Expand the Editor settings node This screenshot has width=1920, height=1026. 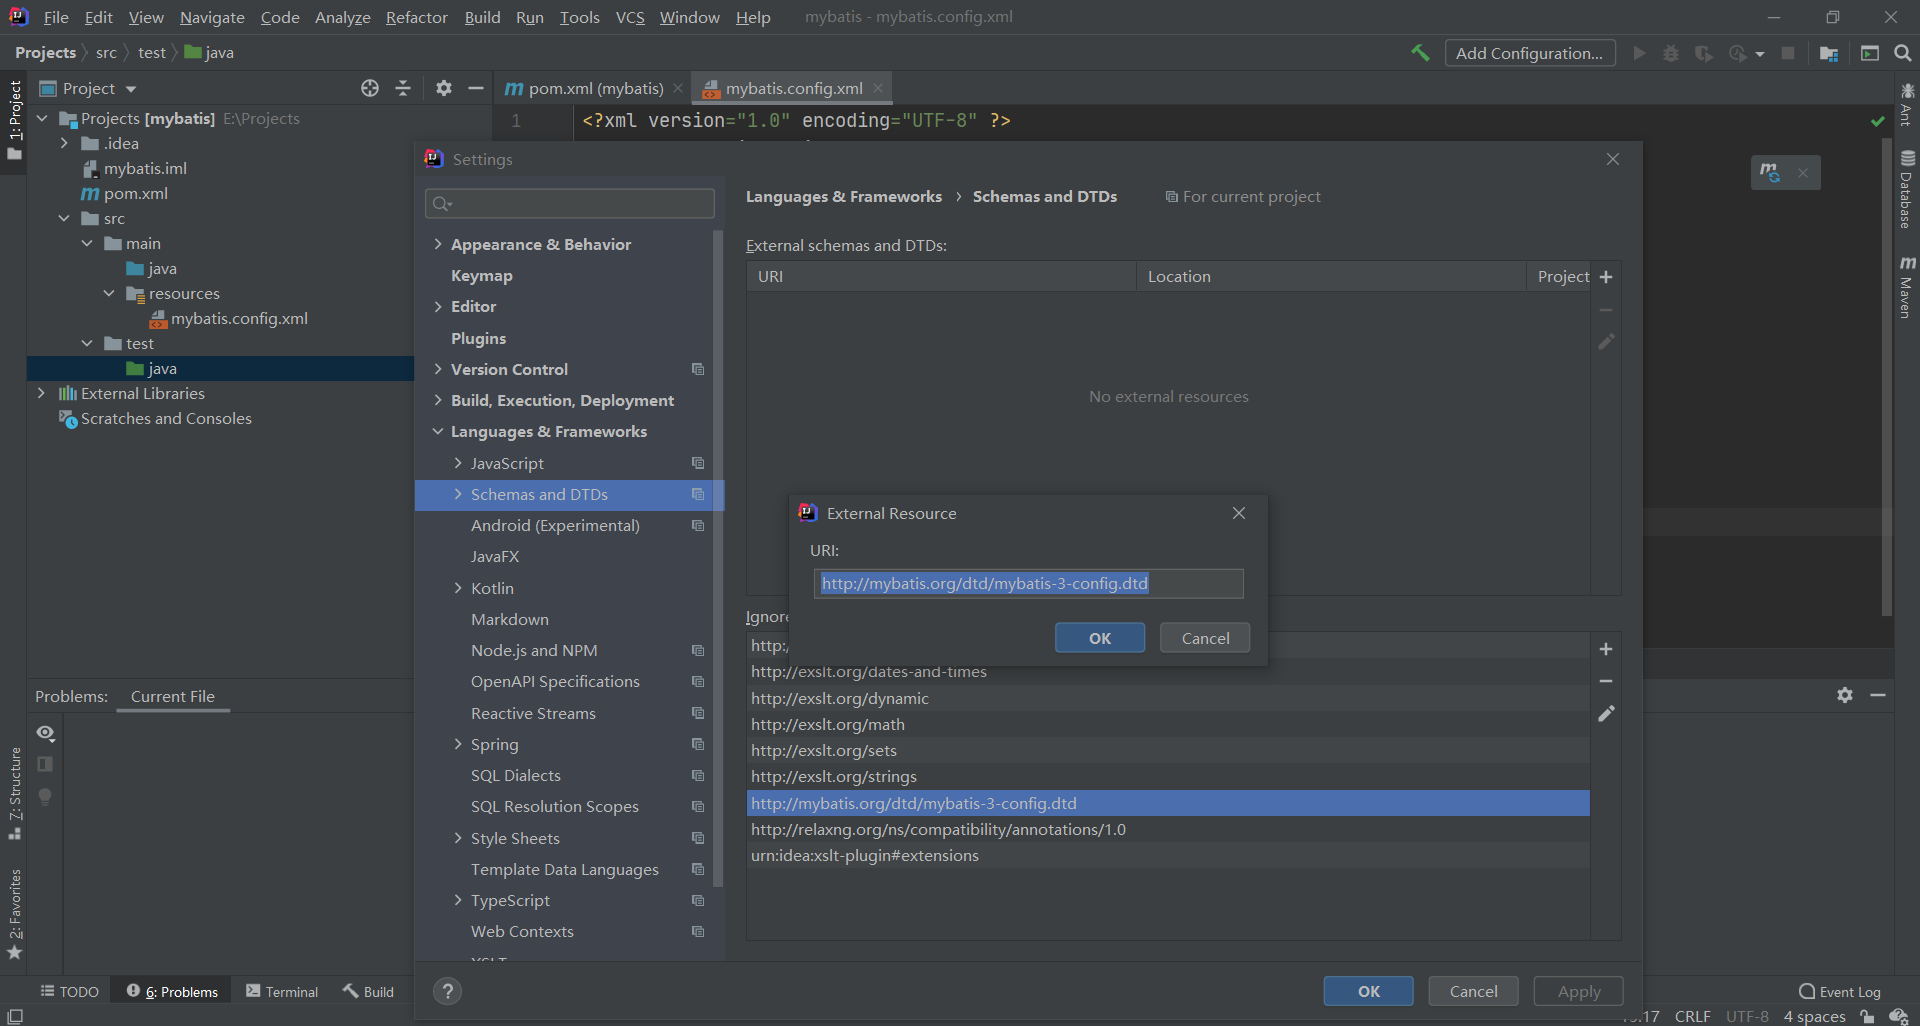click(438, 306)
